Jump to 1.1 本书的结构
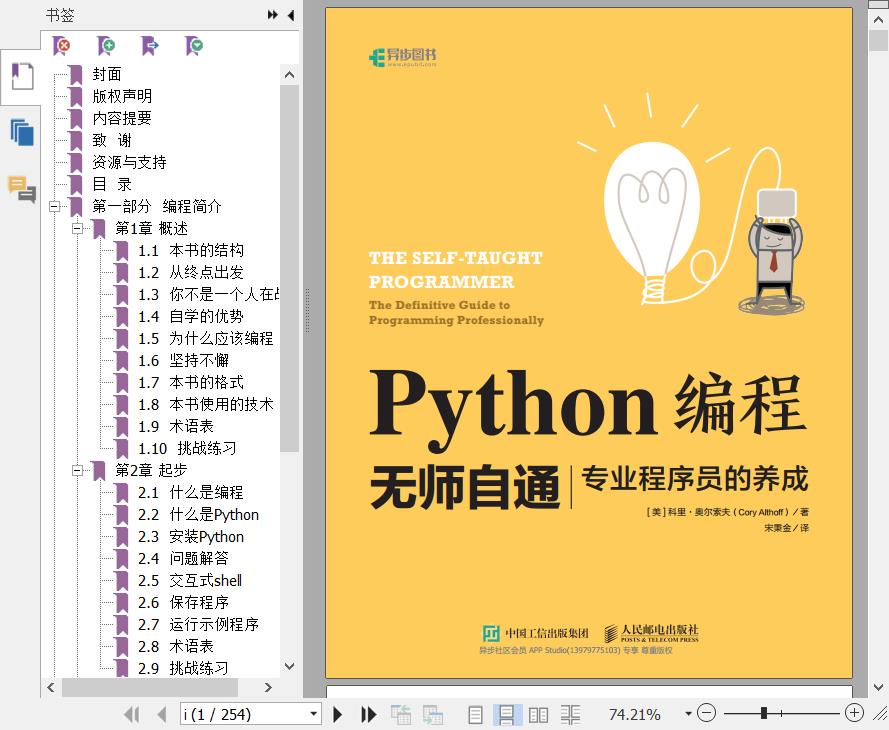The height and width of the screenshot is (730, 889). [x=190, y=251]
